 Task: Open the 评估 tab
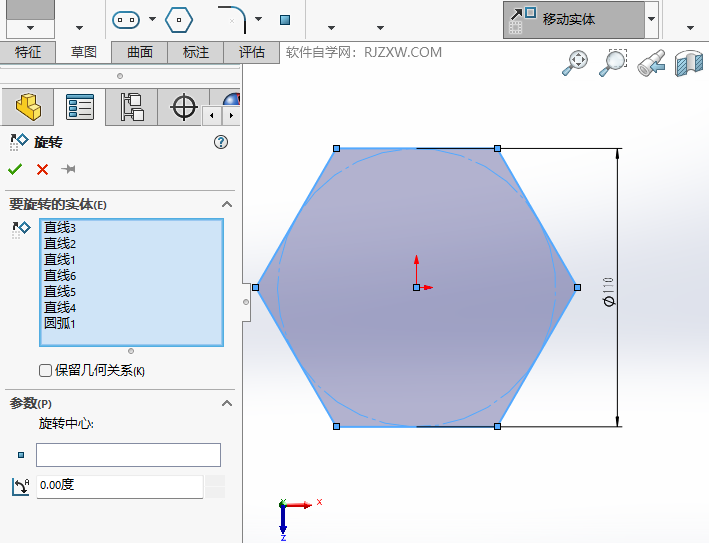click(x=252, y=52)
